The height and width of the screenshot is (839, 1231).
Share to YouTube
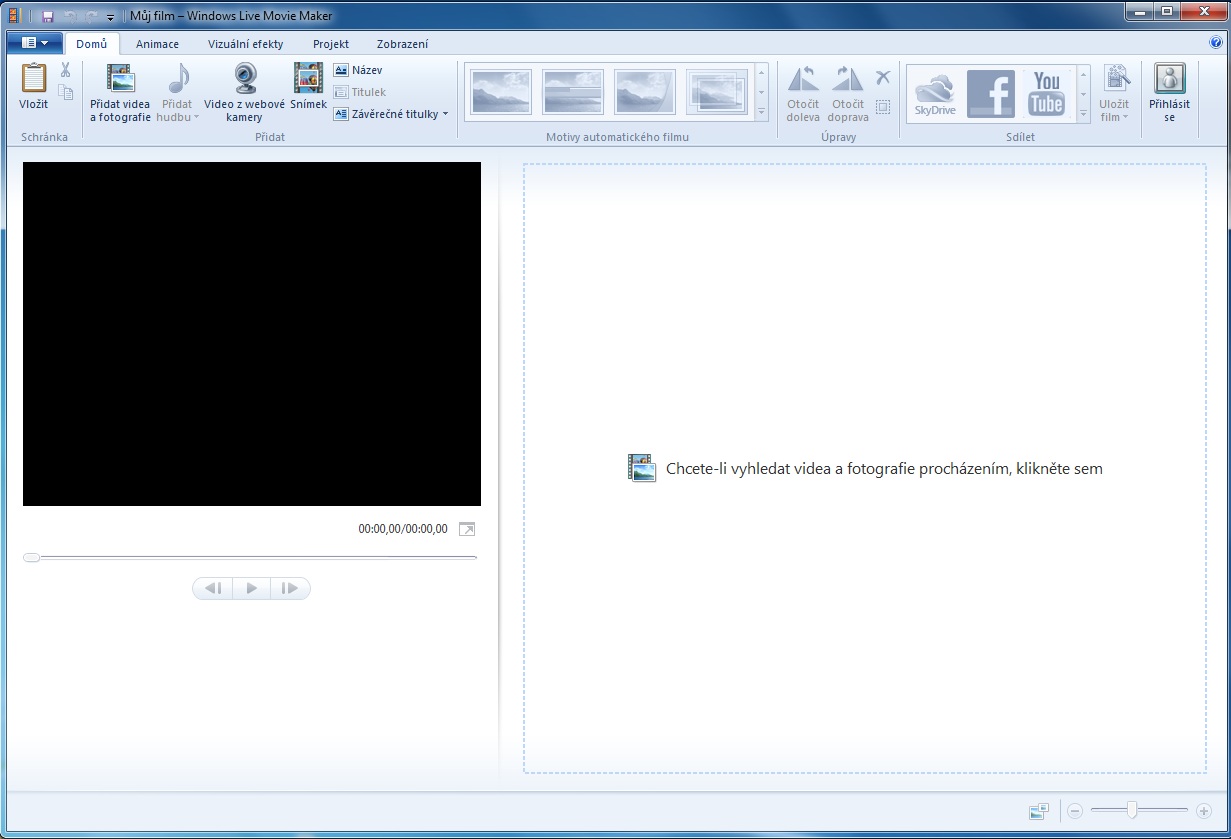tap(1047, 94)
